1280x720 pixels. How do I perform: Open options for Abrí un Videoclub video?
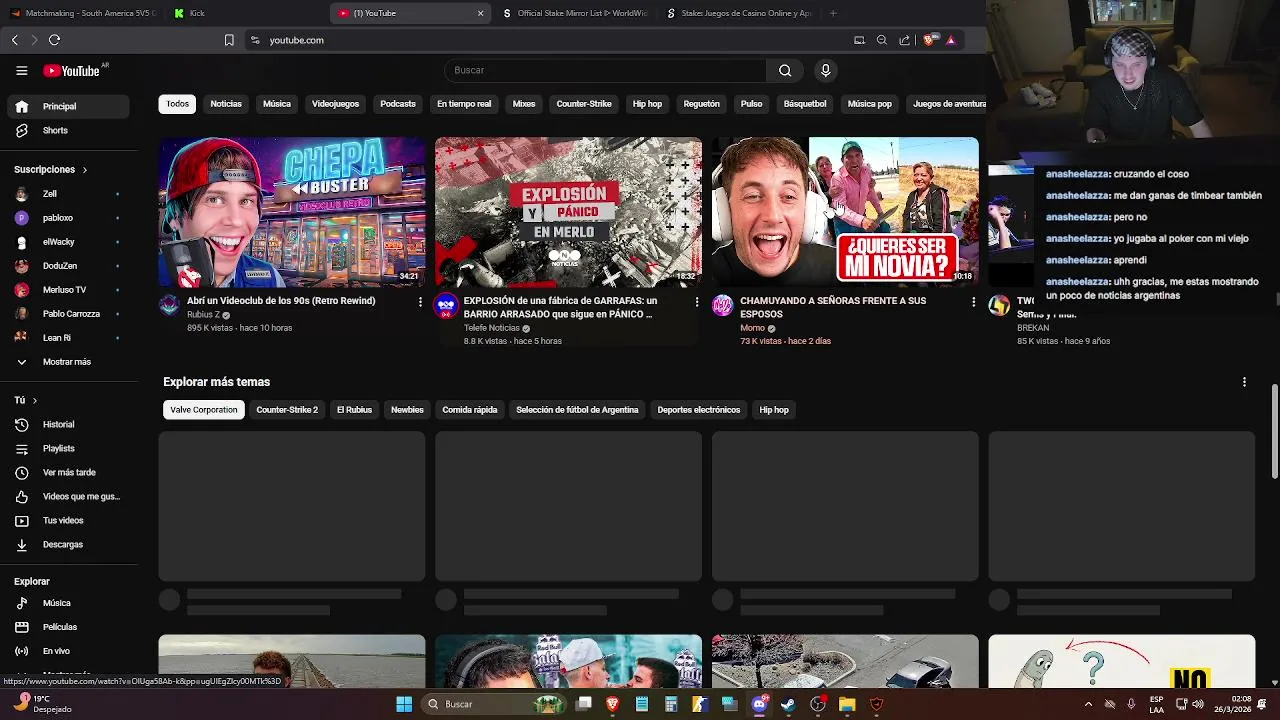[420, 302]
